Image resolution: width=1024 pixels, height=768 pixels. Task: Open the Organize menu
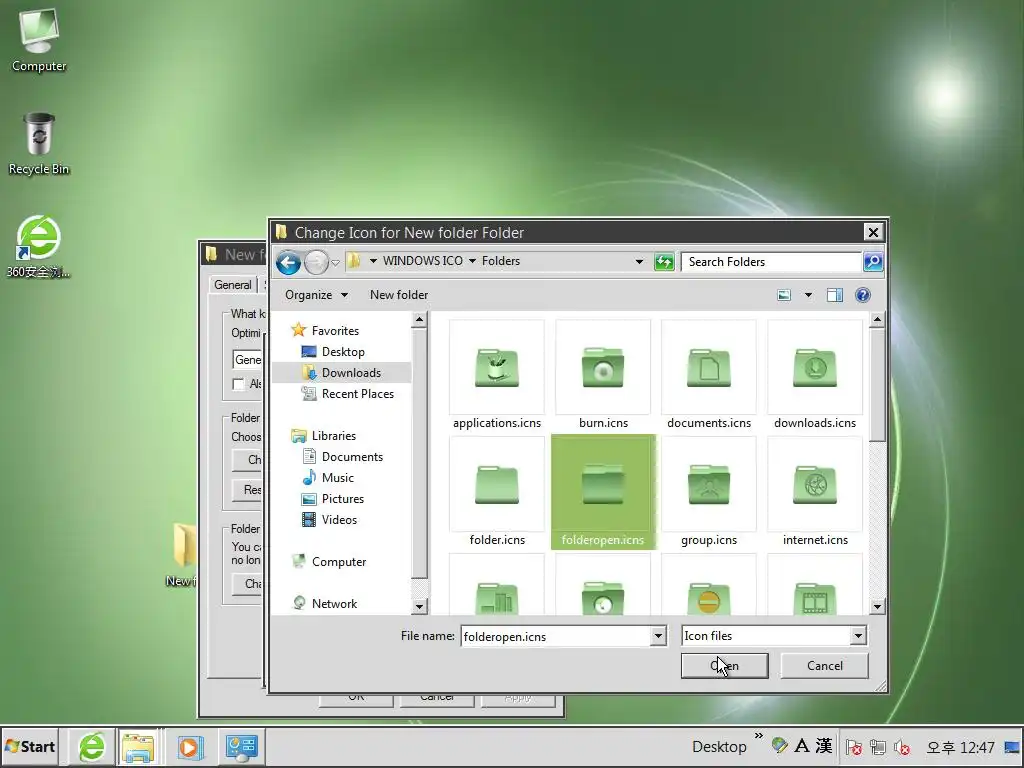(316, 295)
